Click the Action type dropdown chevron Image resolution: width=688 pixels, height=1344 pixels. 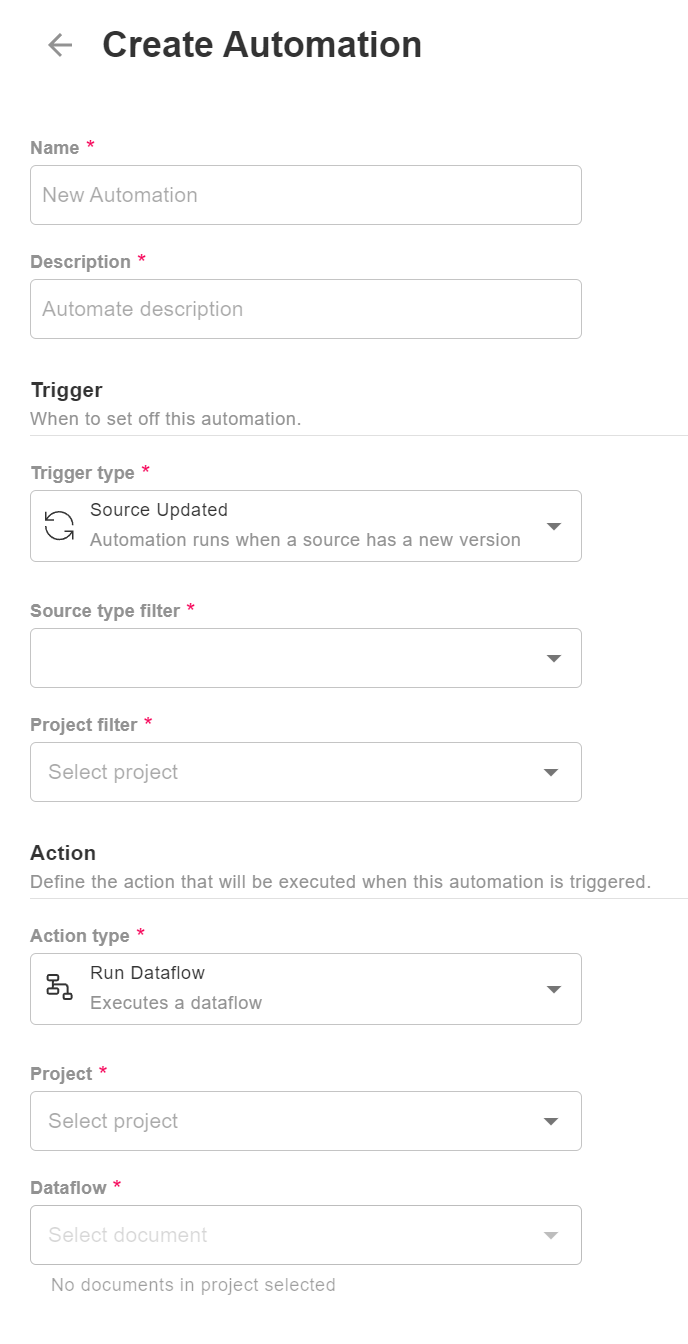(553, 988)
